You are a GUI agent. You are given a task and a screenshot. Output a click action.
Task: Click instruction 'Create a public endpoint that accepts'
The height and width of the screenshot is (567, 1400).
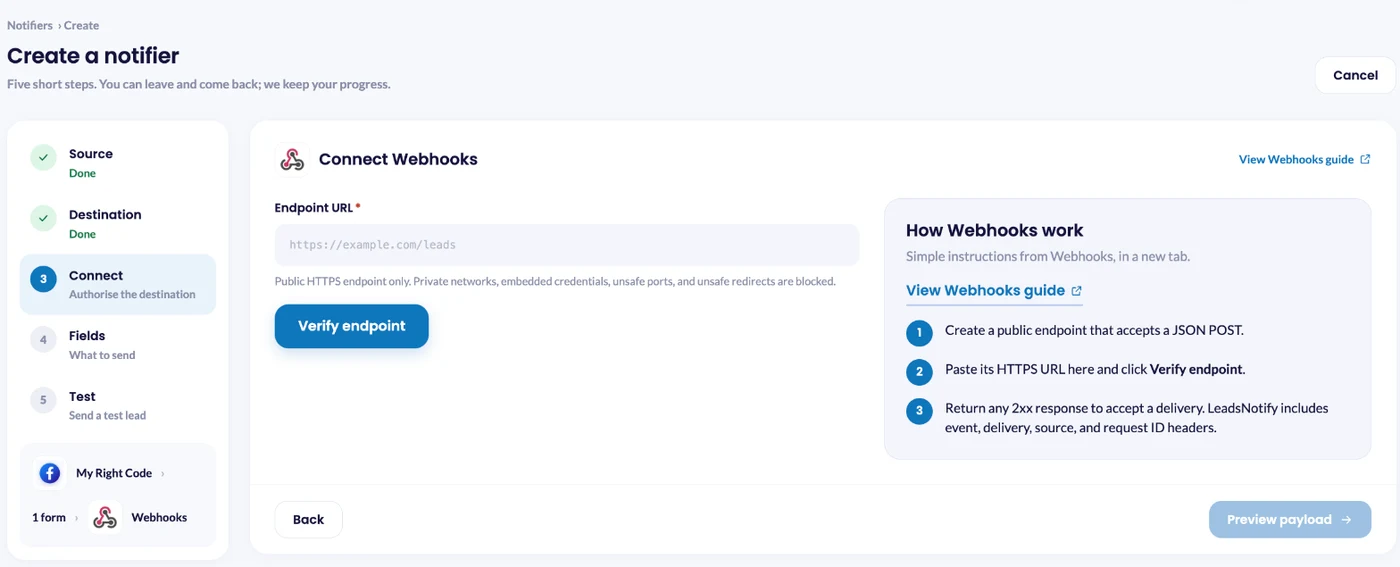[x=1094, y=330]
